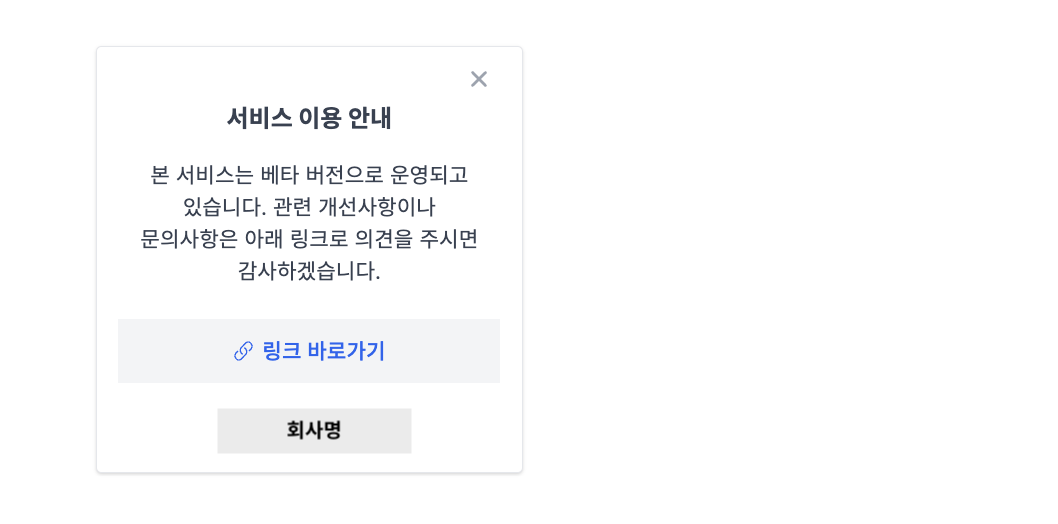Screen dimensions: 1058x524
Task: Click the line starting with 문의사항은 아래
Action: pos(309,239)
